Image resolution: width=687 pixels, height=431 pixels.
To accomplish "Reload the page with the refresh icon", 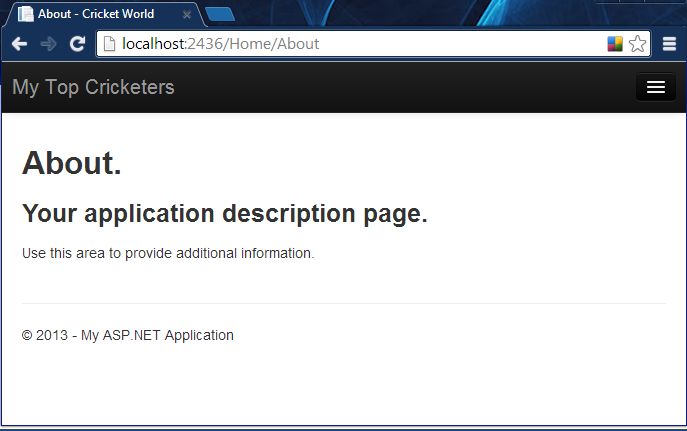I will tap(78, 43).
